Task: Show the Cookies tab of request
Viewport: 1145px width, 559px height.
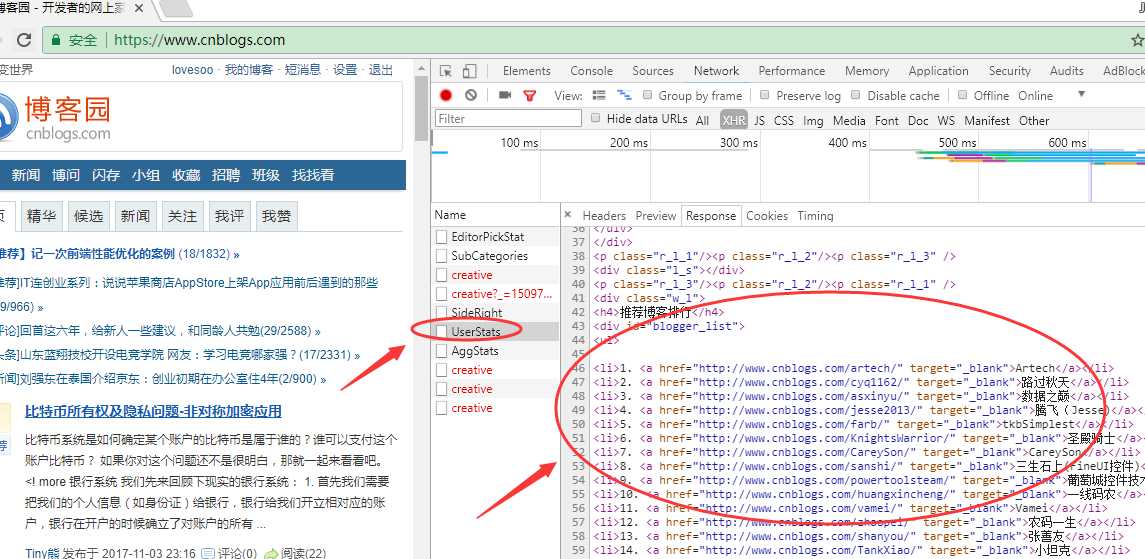Action: pyautogui.click(x=767, y=215)
